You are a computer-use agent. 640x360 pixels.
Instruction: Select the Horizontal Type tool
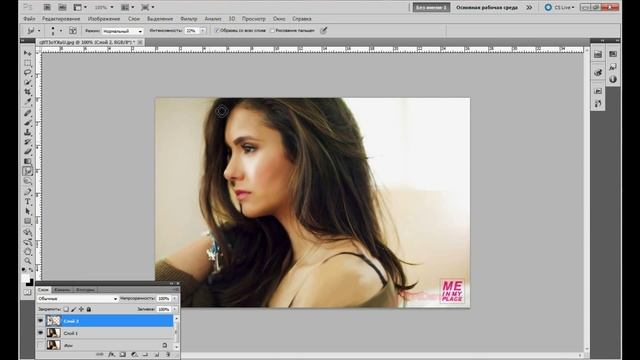pos(27,202)
